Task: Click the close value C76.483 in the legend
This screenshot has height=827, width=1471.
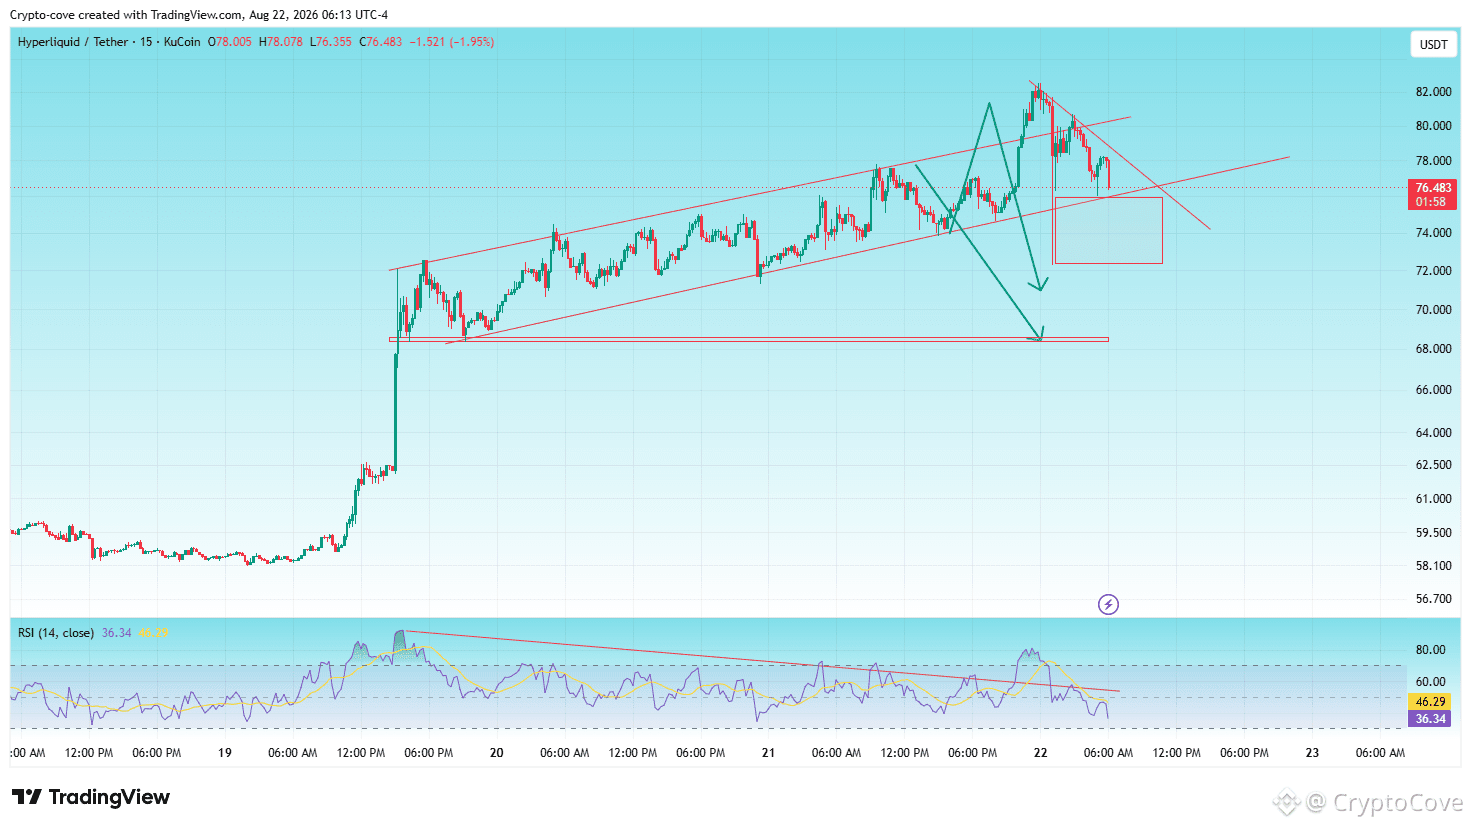Action: [x=381, y=42]
